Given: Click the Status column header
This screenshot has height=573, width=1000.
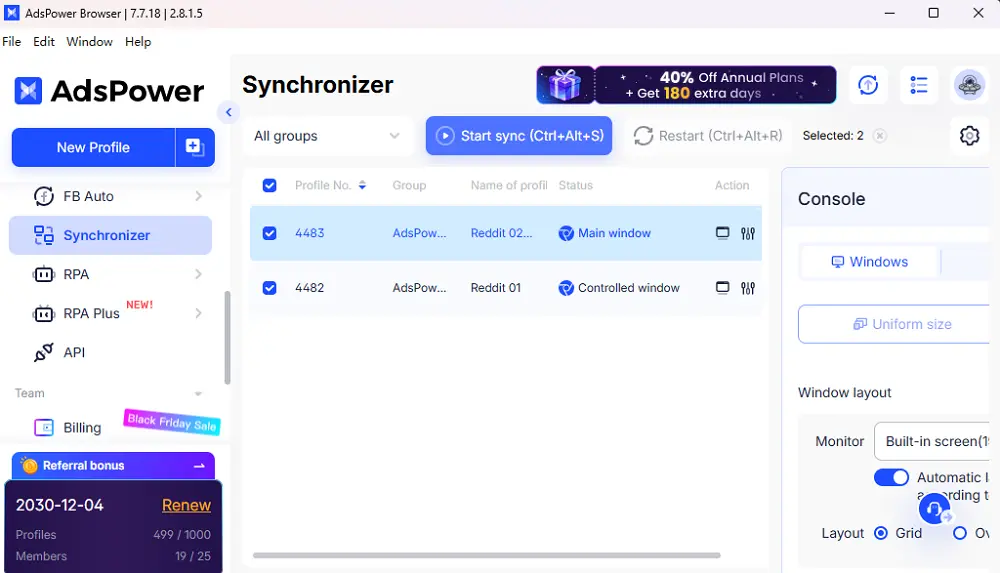Looking at the screenshot, I should click(x=575, y=185).
